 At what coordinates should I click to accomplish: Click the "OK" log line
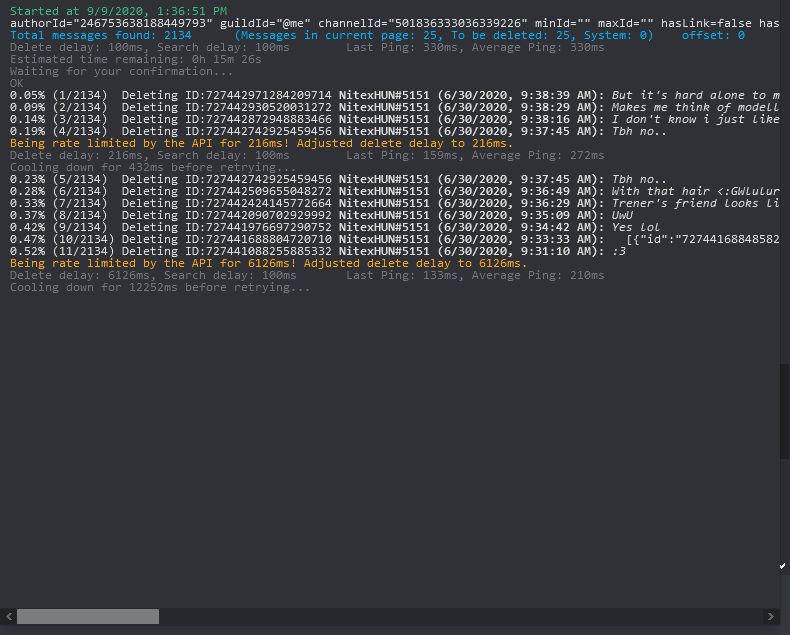click(x=17, y=83)
